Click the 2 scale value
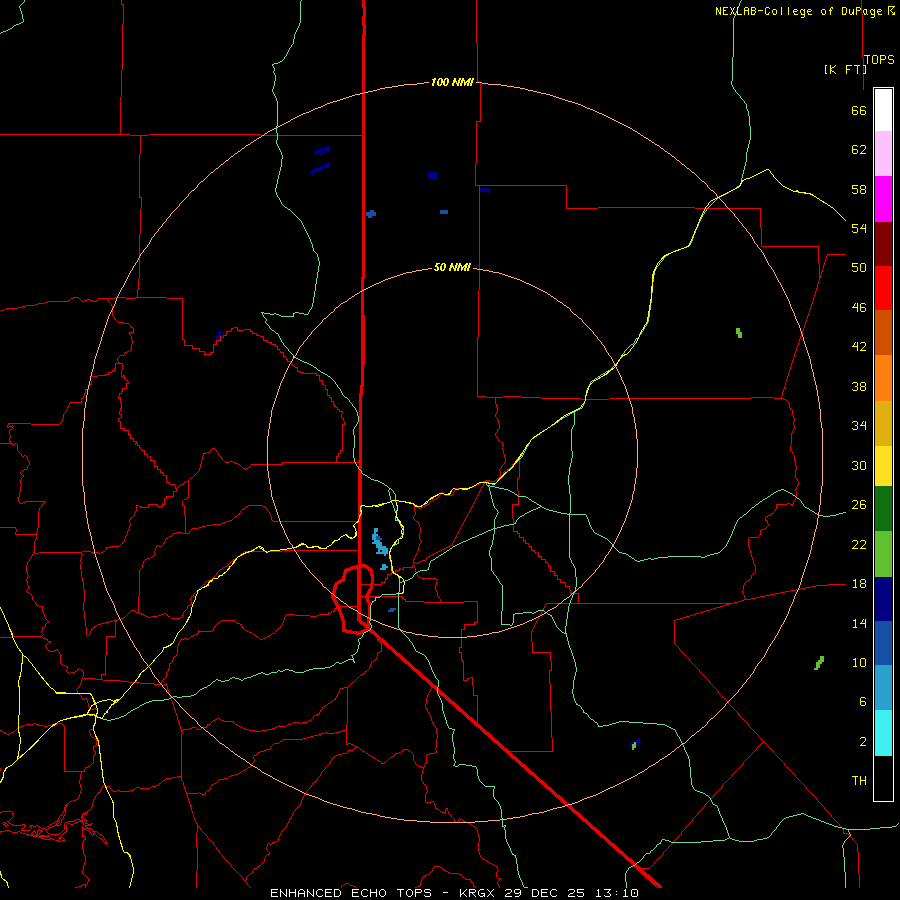 pyautogui.click(x=862, y=742)
